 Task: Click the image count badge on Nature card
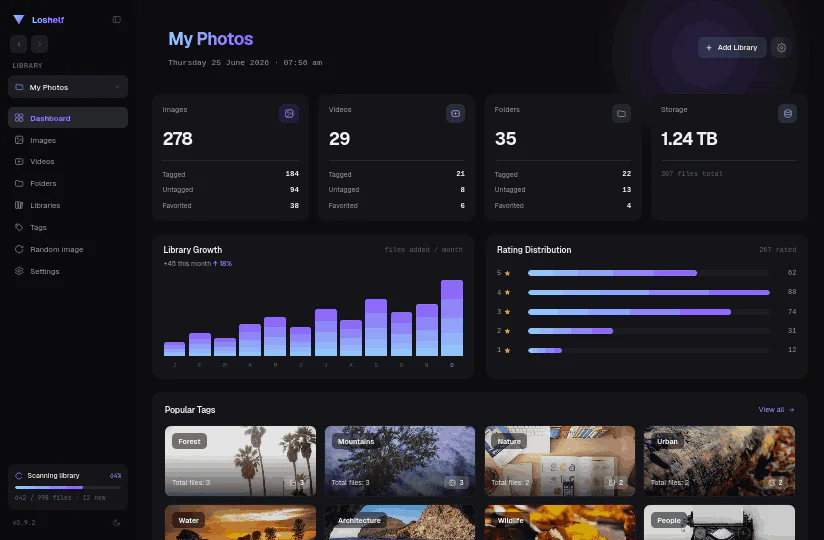616,482
